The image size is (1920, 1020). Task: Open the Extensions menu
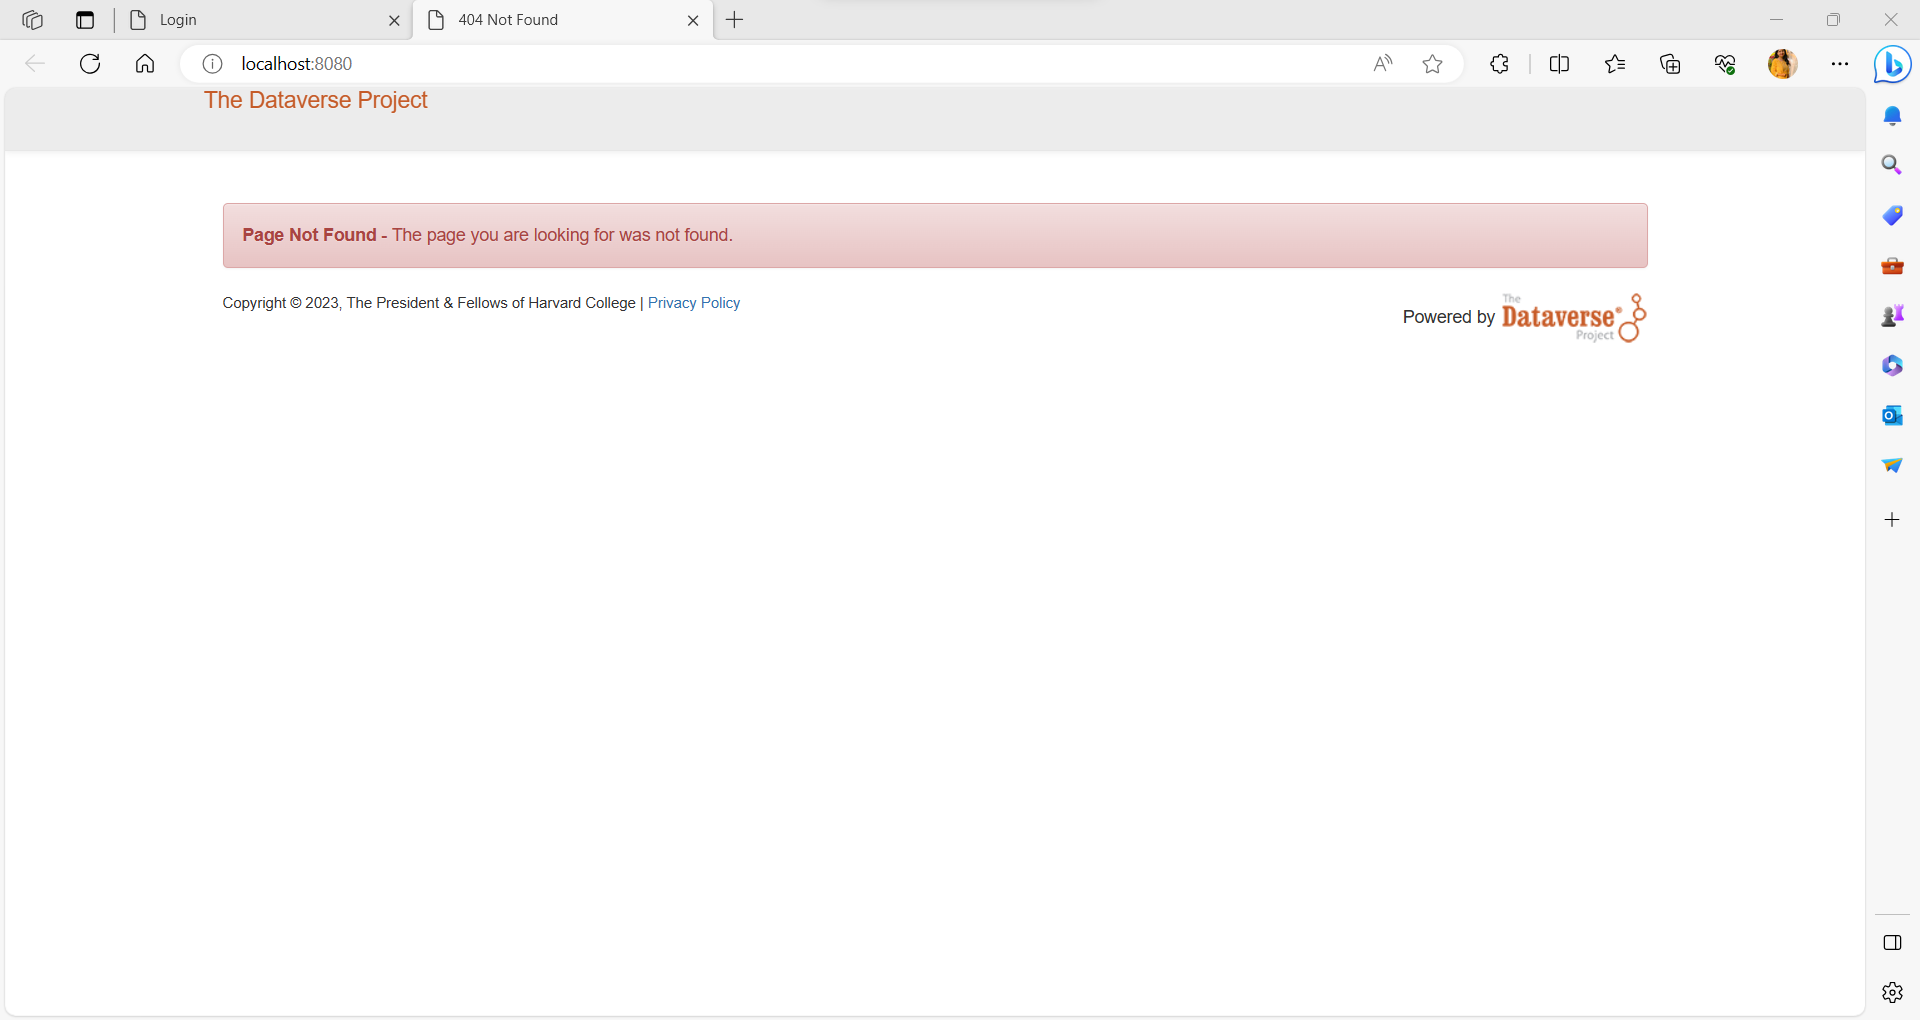pyautogui.click(x=1499, y=64)
